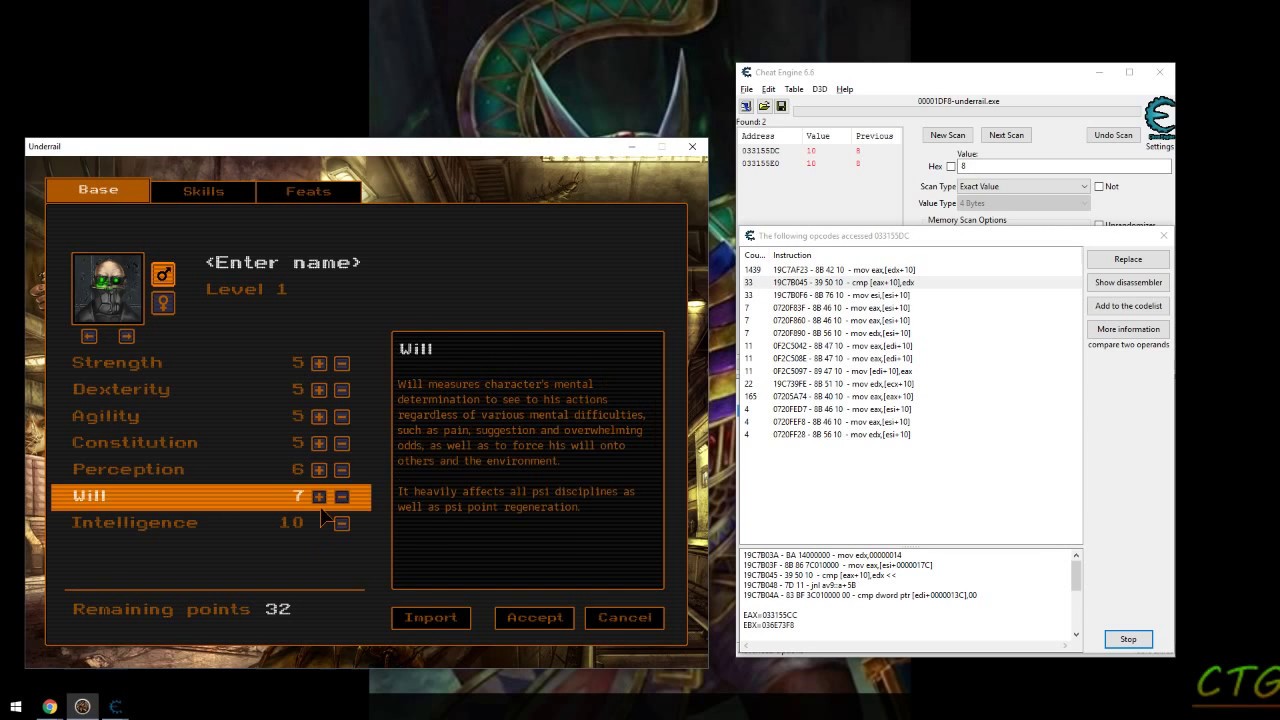Viewport: 1280px width, 720px height.
Task: Toggle the Hex checkbox
Action: (951, 167)
